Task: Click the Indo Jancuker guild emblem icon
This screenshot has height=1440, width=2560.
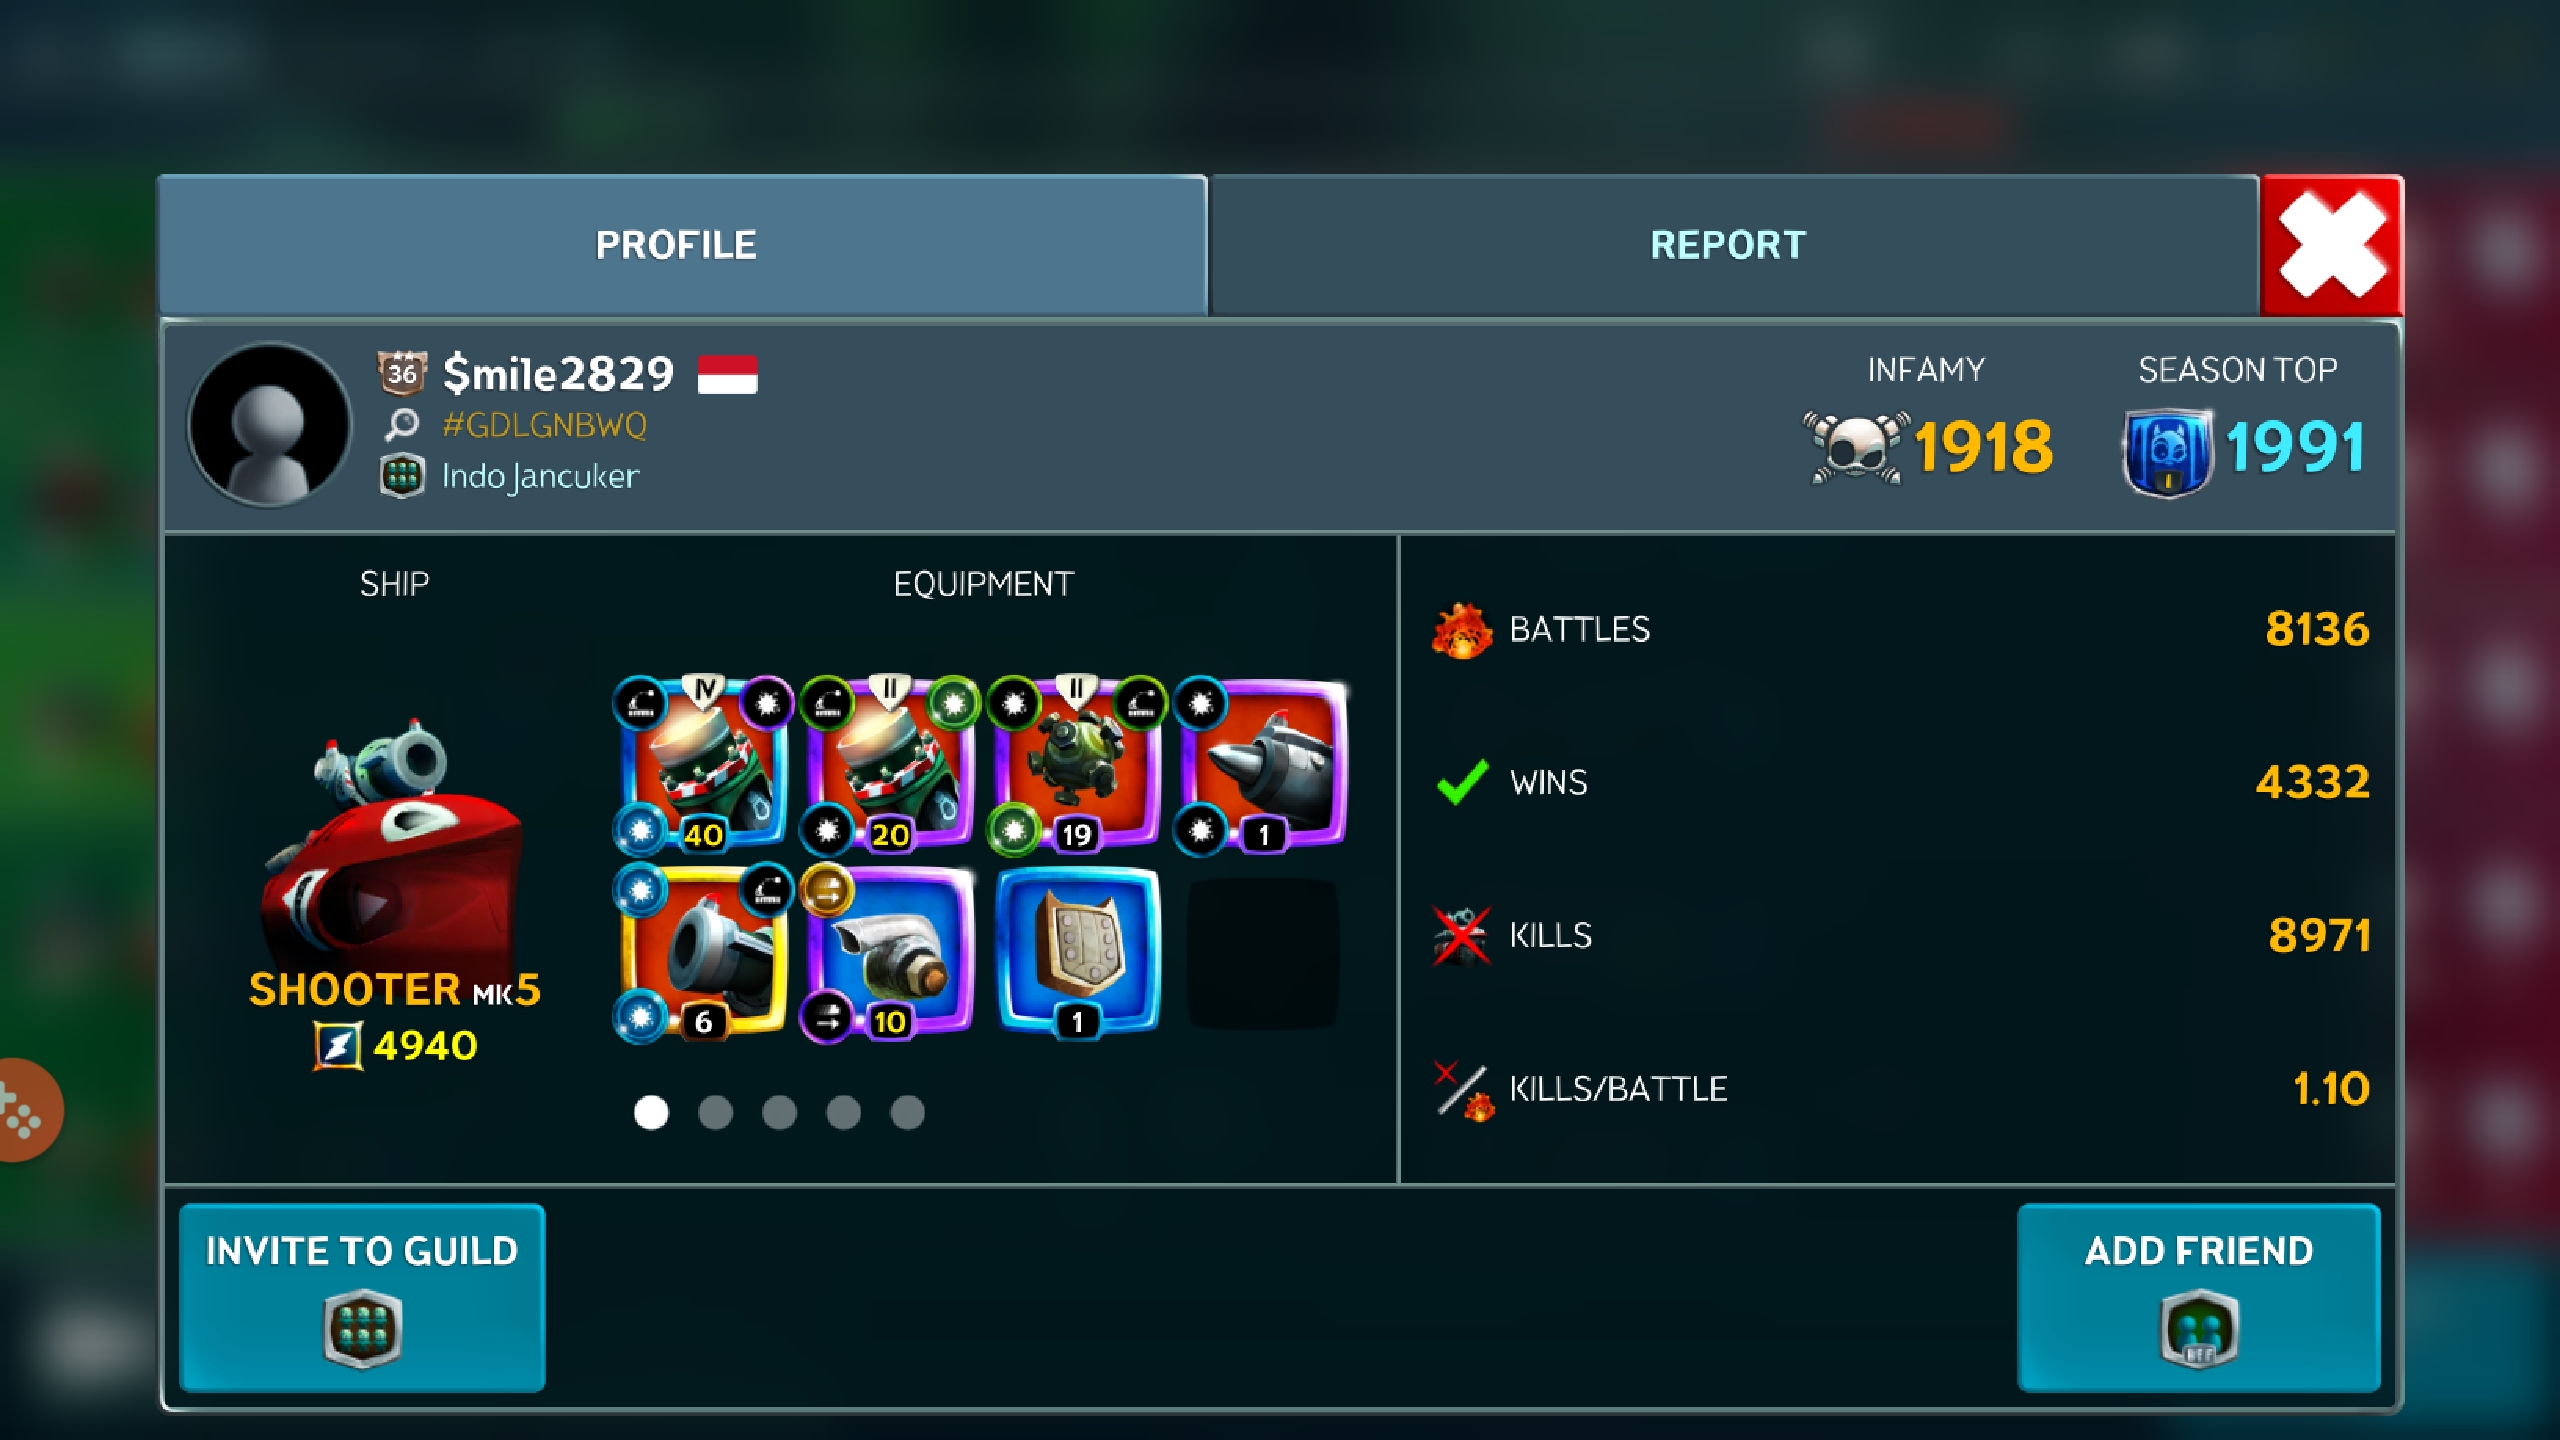Action: [x=402, y=476]
